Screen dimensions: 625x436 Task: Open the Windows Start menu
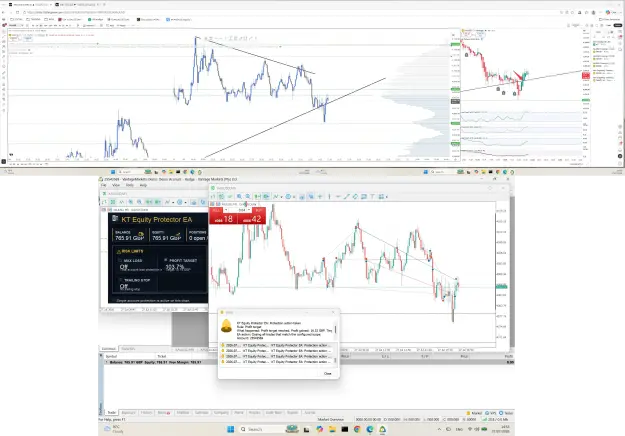230,429
